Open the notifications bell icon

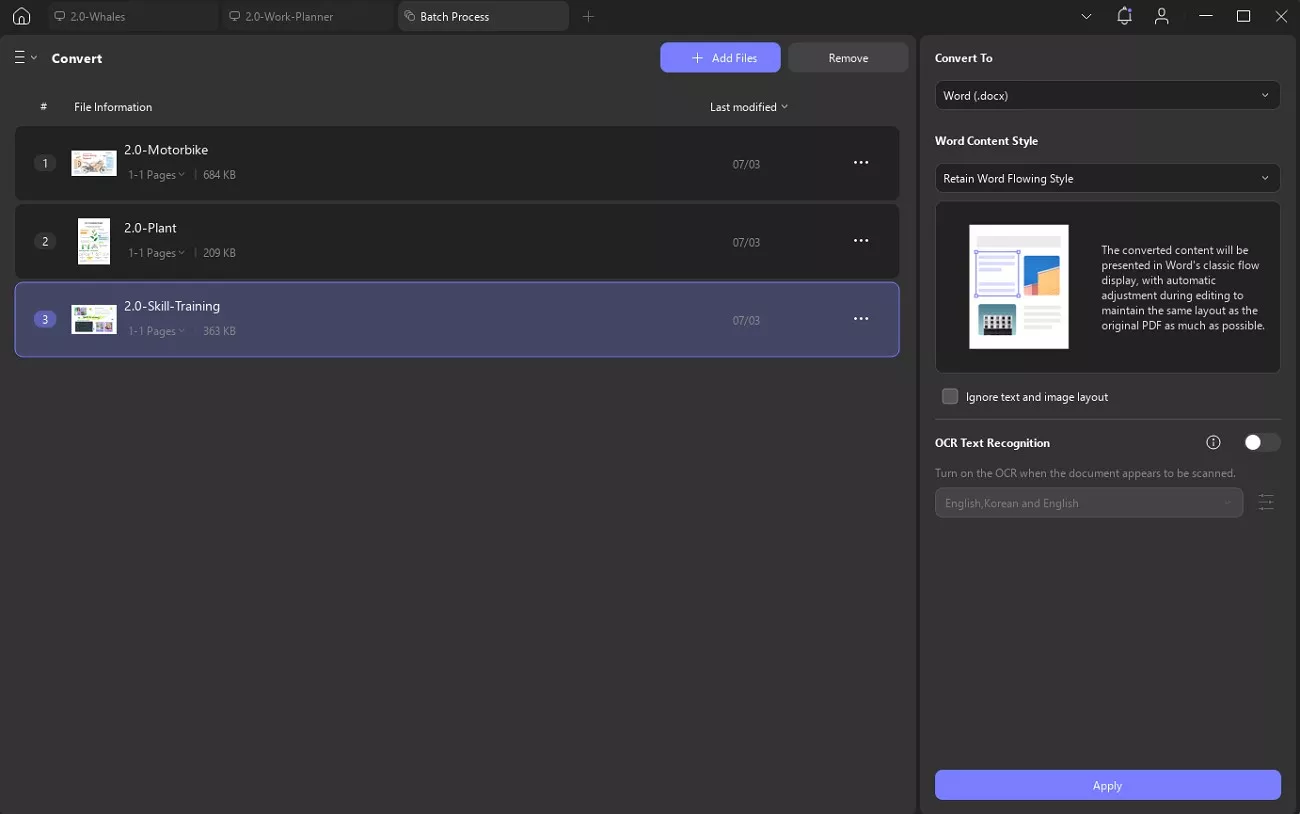click(x=1125, y=16)
